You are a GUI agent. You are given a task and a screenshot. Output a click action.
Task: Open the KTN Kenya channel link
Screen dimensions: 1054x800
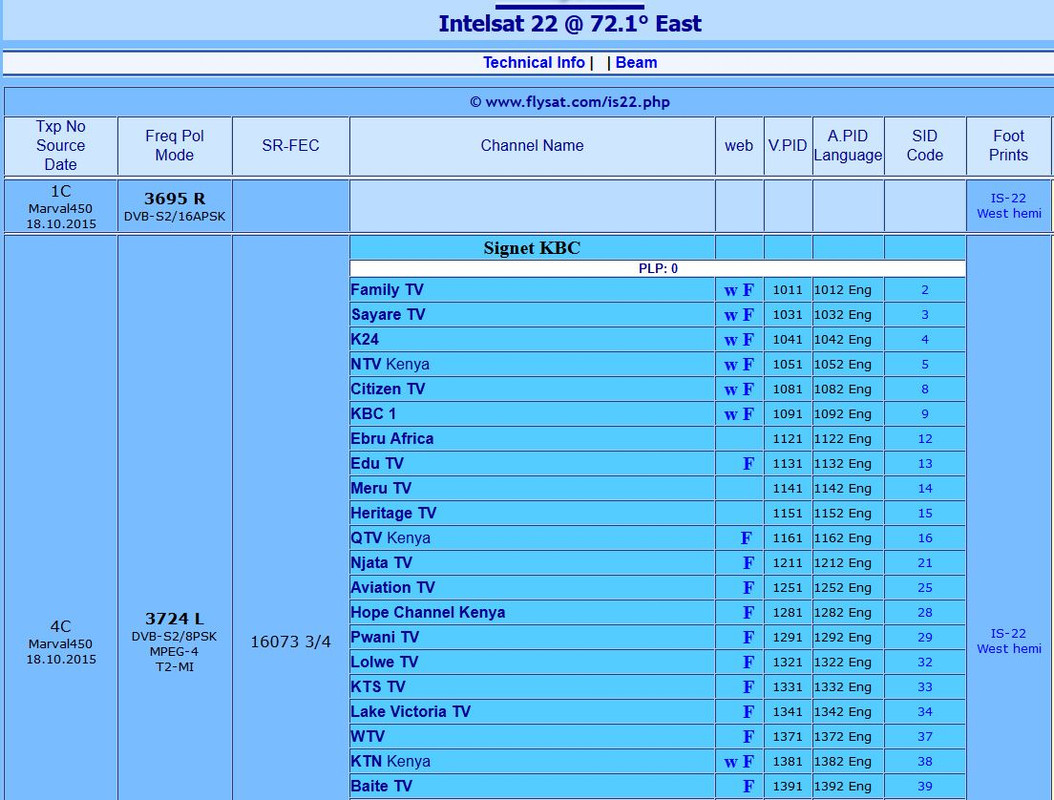391,762
